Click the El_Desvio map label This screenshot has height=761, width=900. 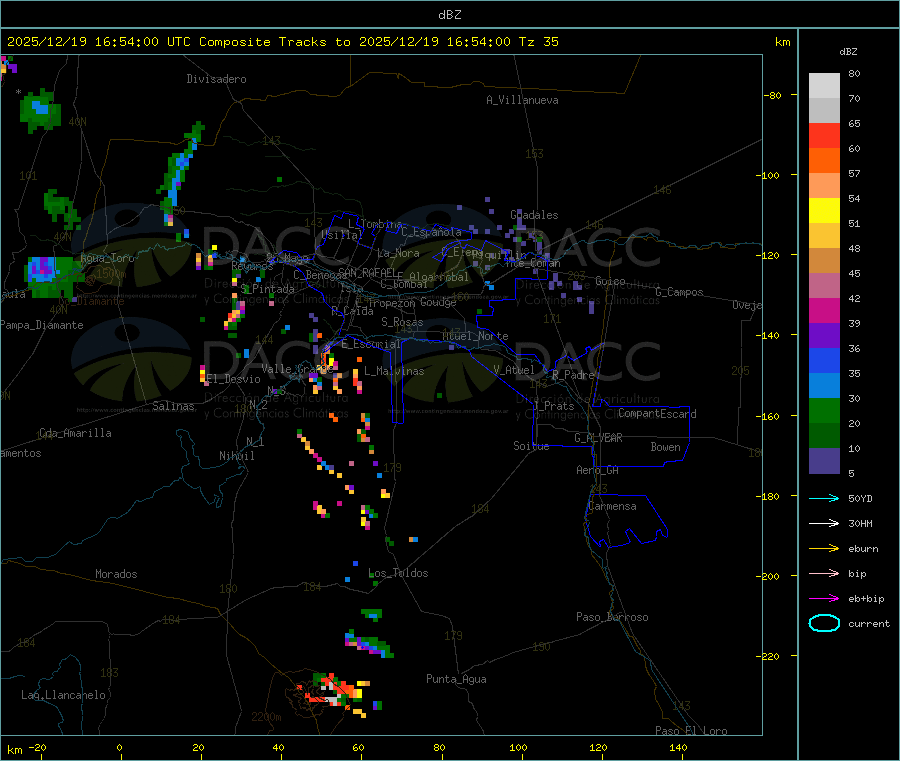(234, 379)
